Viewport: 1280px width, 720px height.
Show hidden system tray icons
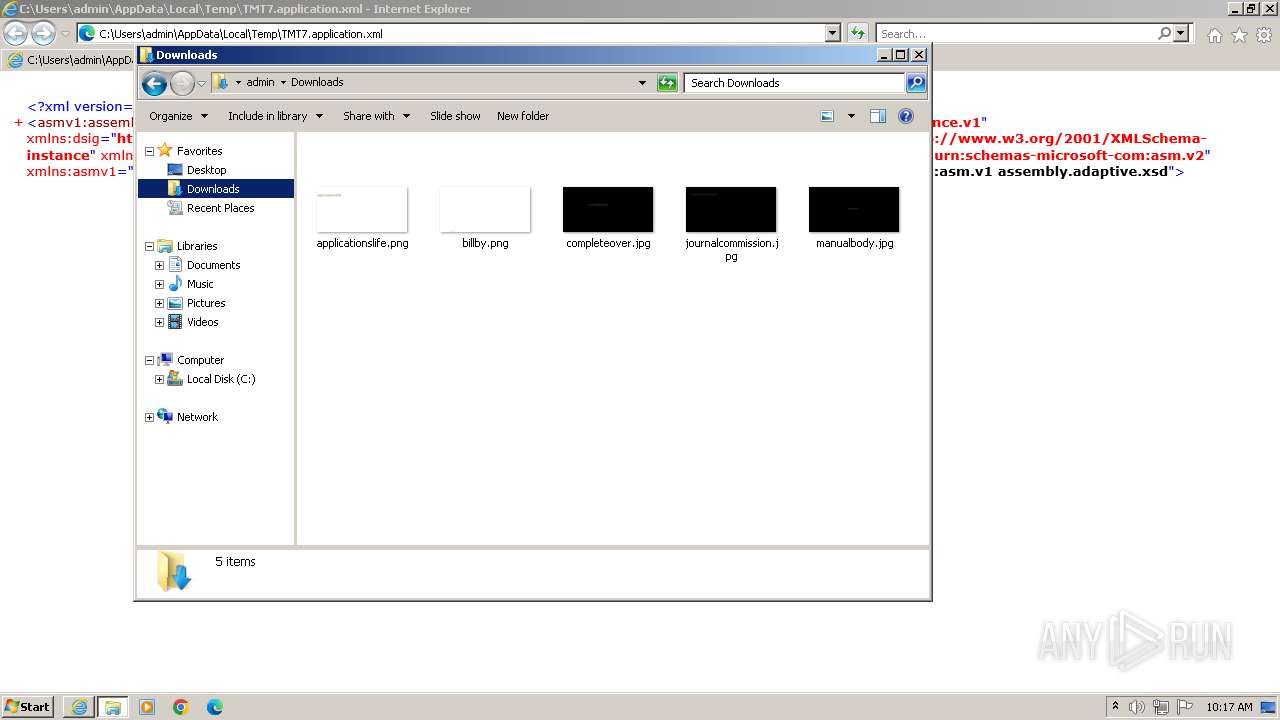pyautogui.click(x=1115, y=707)
